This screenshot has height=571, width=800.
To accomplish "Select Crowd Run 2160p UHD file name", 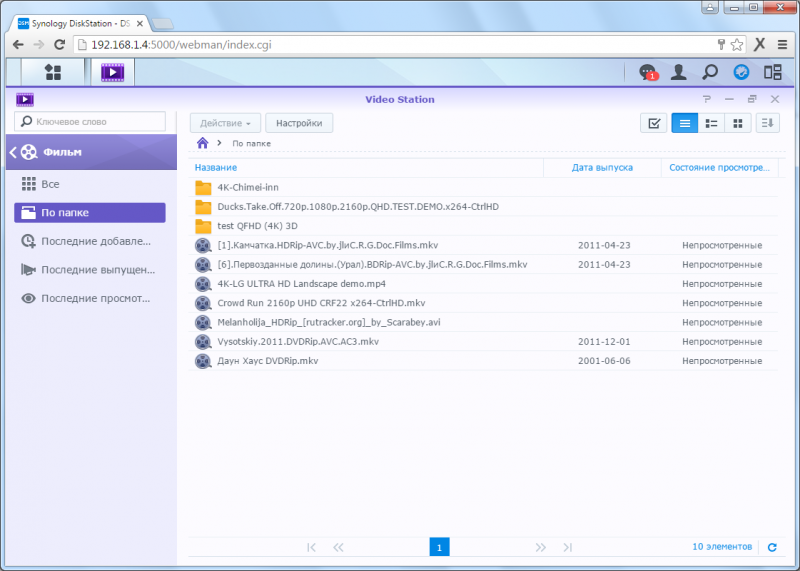I will tap(321, 303).
